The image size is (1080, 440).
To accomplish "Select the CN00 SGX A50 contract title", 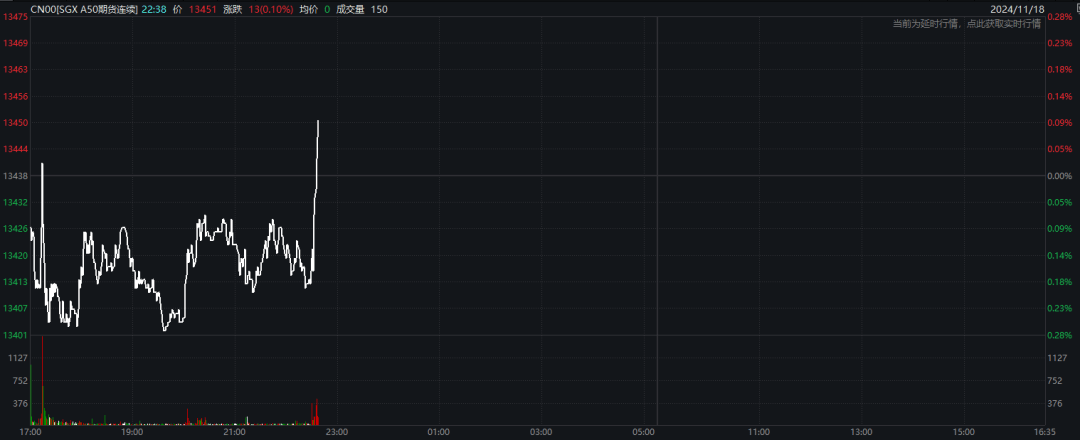I will pyautogui.click(x=84, y=9).
